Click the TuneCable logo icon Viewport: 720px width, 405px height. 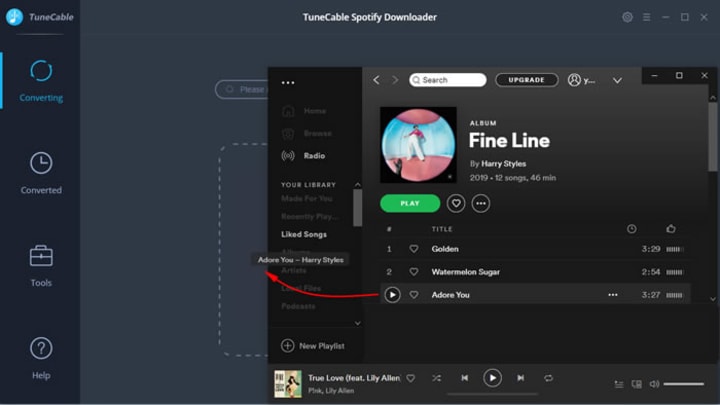coord(14,17)
